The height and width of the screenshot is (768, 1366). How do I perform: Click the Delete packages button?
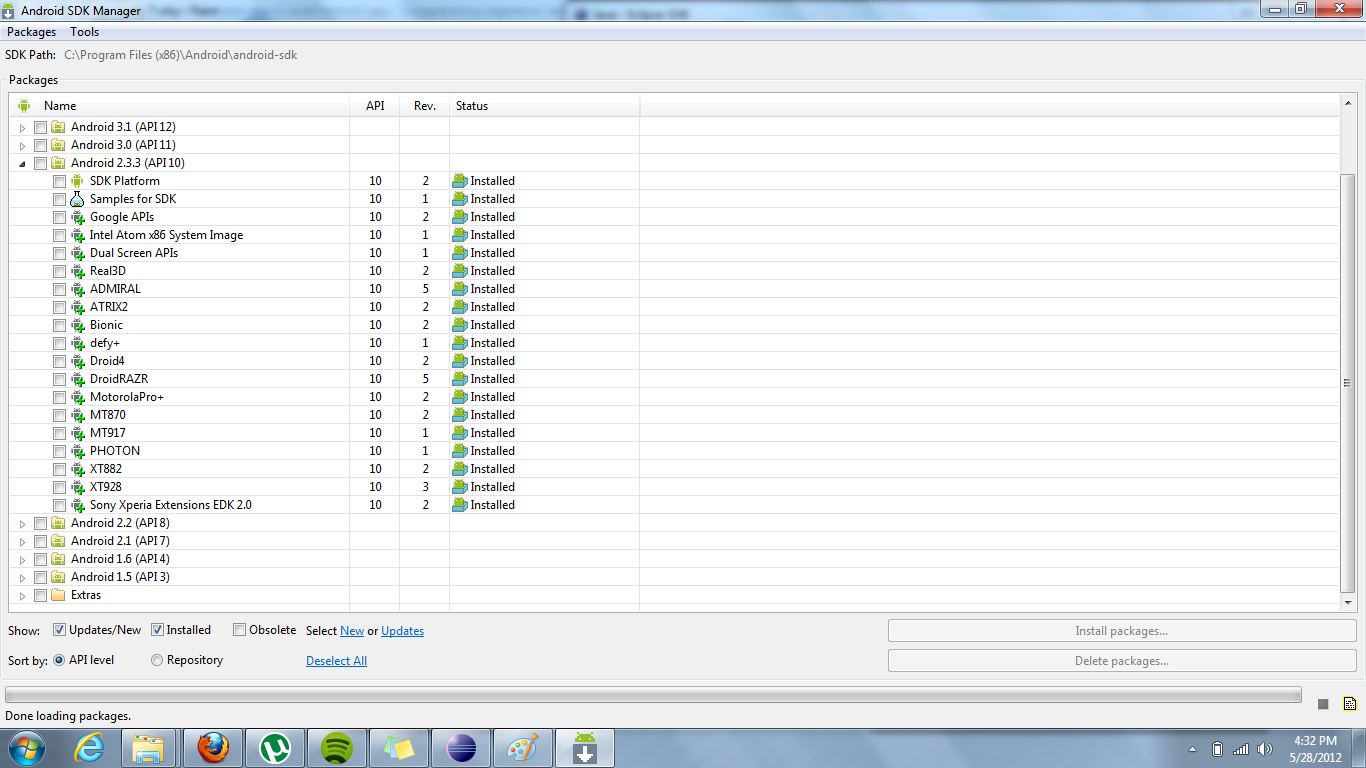(1122, 661)
